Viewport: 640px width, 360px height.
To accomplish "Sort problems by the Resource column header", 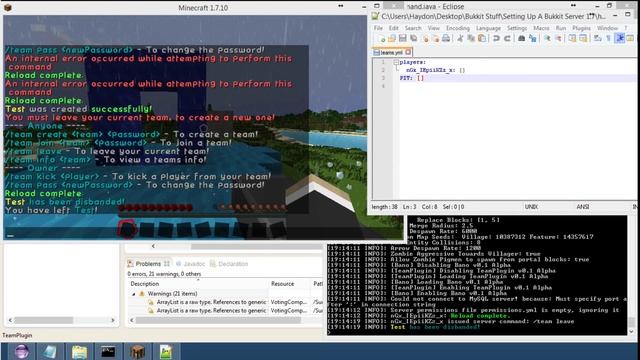I will click(289, 284).
